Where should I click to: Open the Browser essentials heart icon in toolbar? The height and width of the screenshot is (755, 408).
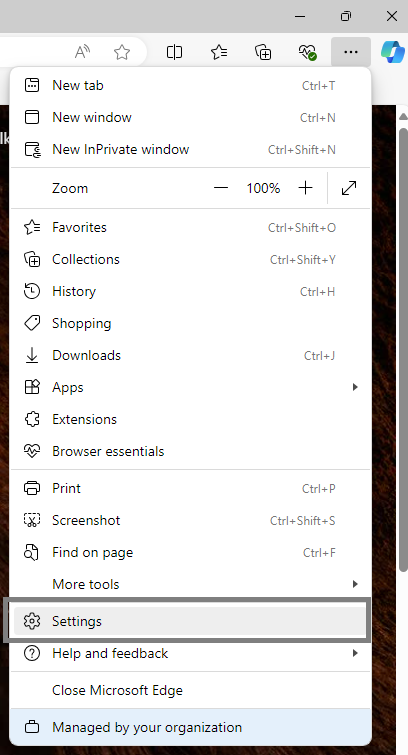[x=307, y=52]
